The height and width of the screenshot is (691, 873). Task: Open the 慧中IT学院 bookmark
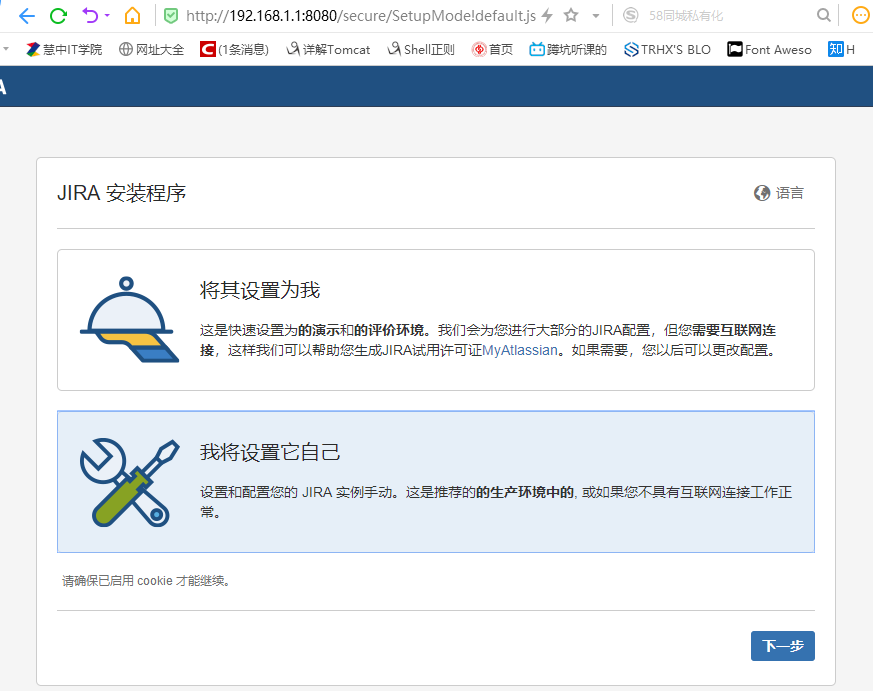click(x=63, y=50)
